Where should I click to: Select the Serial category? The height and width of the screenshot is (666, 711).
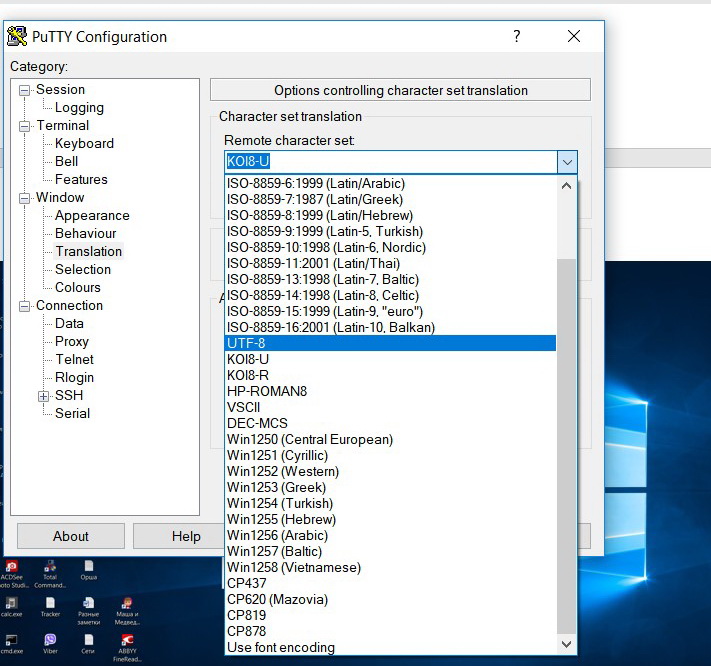(x=73, y=413)
